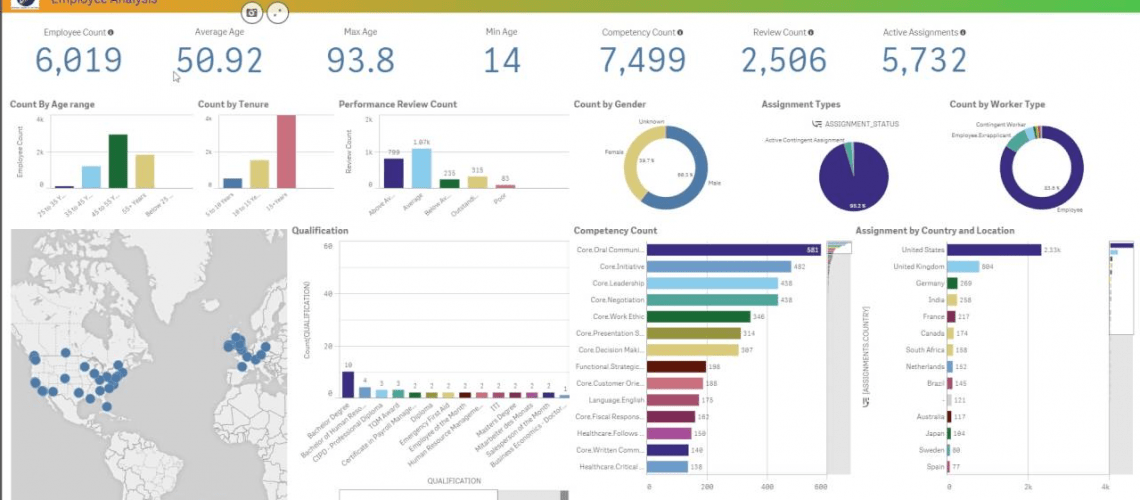Select the green 45 to 55 Years bar
Image resolution: width=1140 pixels, height=500 pixels.
coord(118,161)
